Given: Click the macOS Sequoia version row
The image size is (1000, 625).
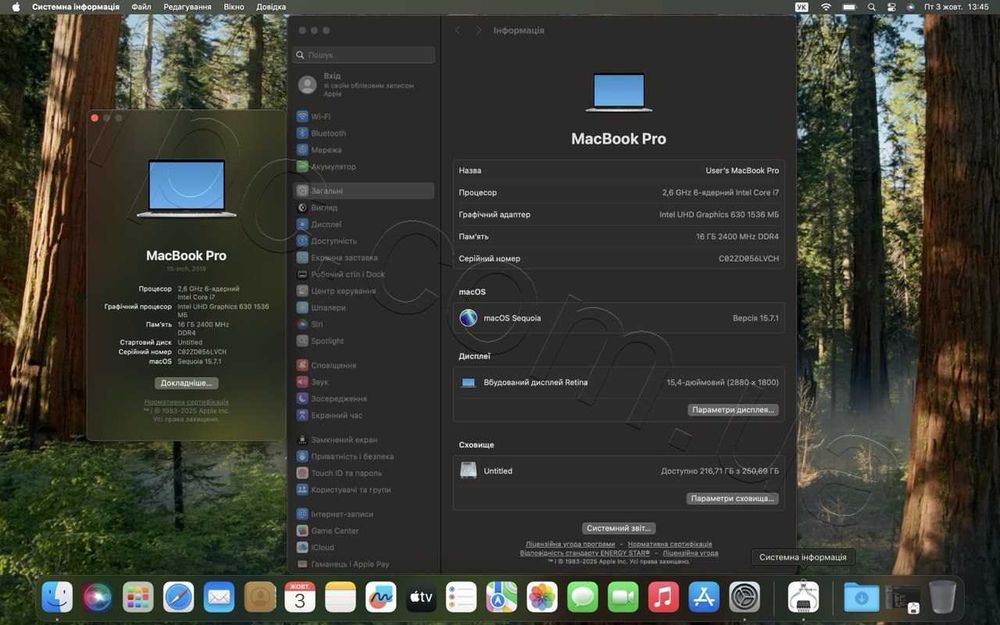Looking at the screenshot, I should [x=619, y=318].
